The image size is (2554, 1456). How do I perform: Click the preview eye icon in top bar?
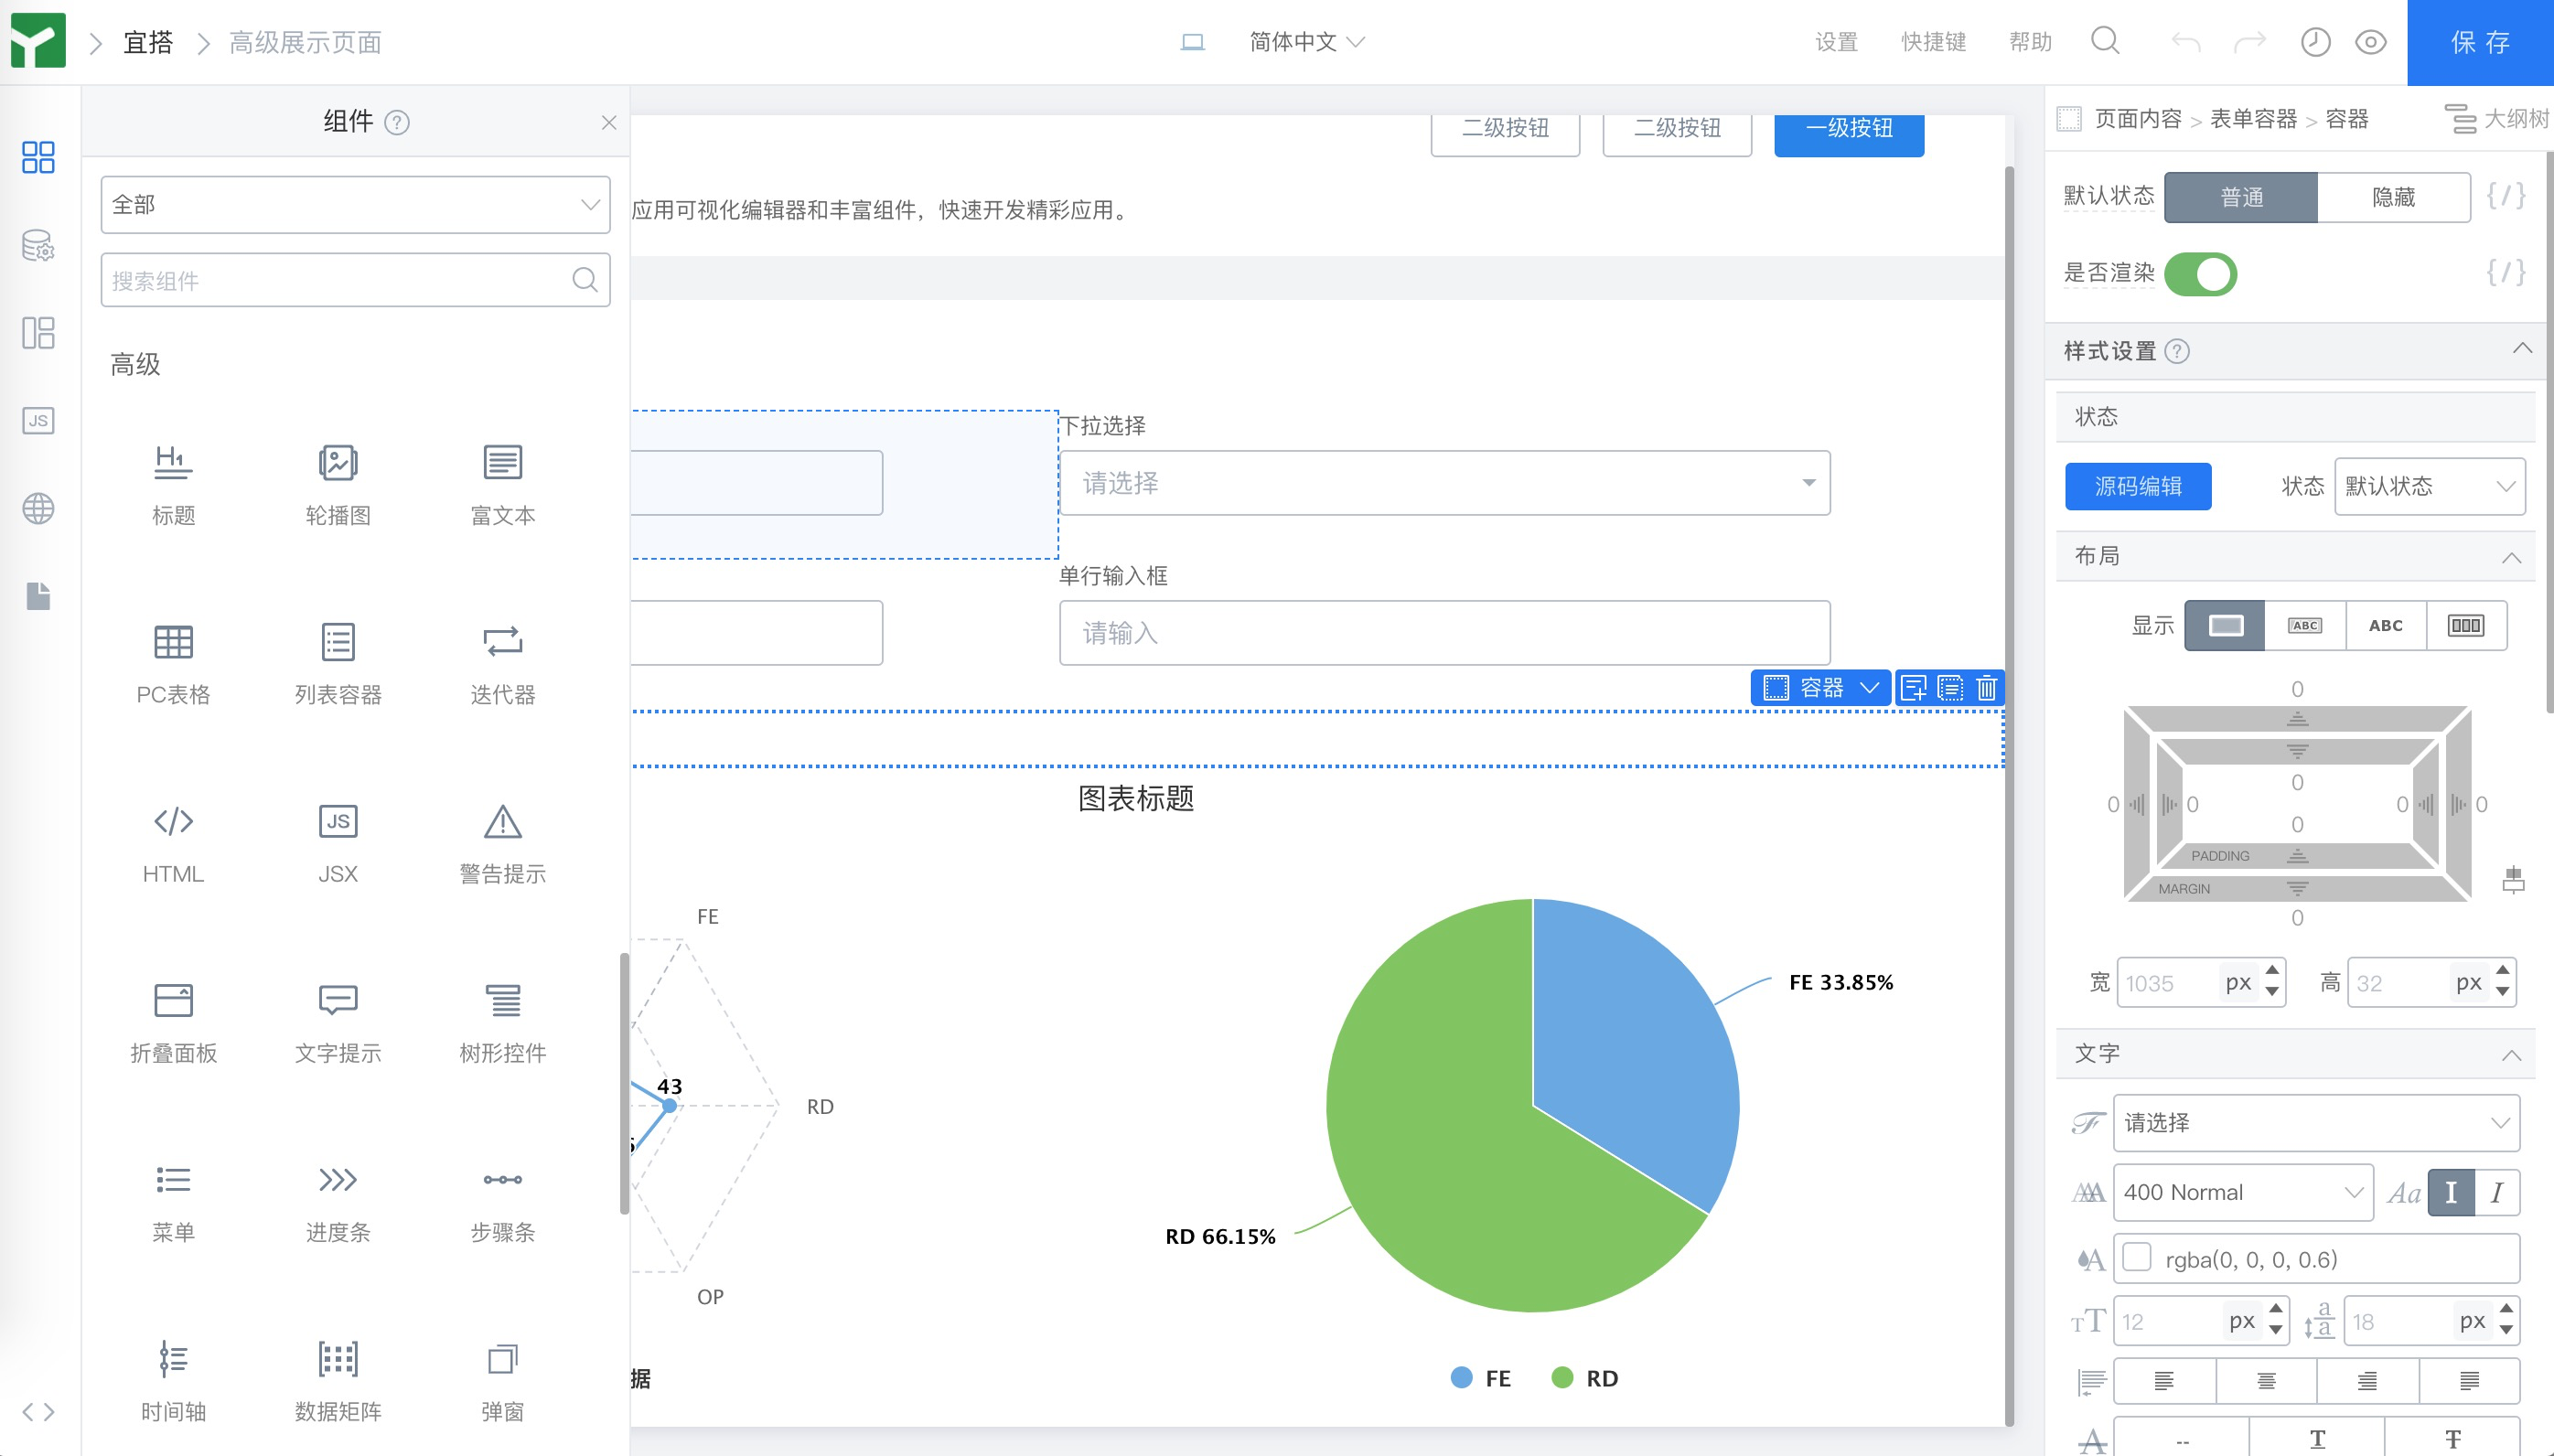2370,42
